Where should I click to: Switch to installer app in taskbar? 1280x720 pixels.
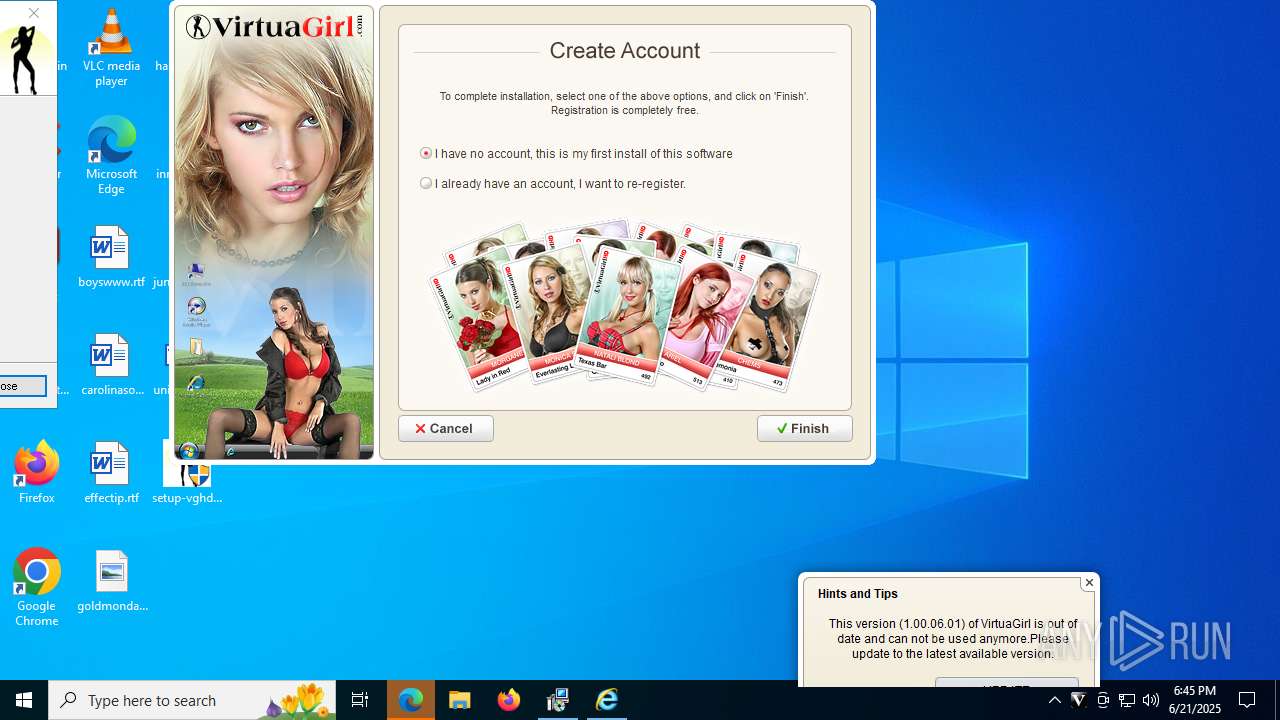pyautogui.click(x=558, y=700)
